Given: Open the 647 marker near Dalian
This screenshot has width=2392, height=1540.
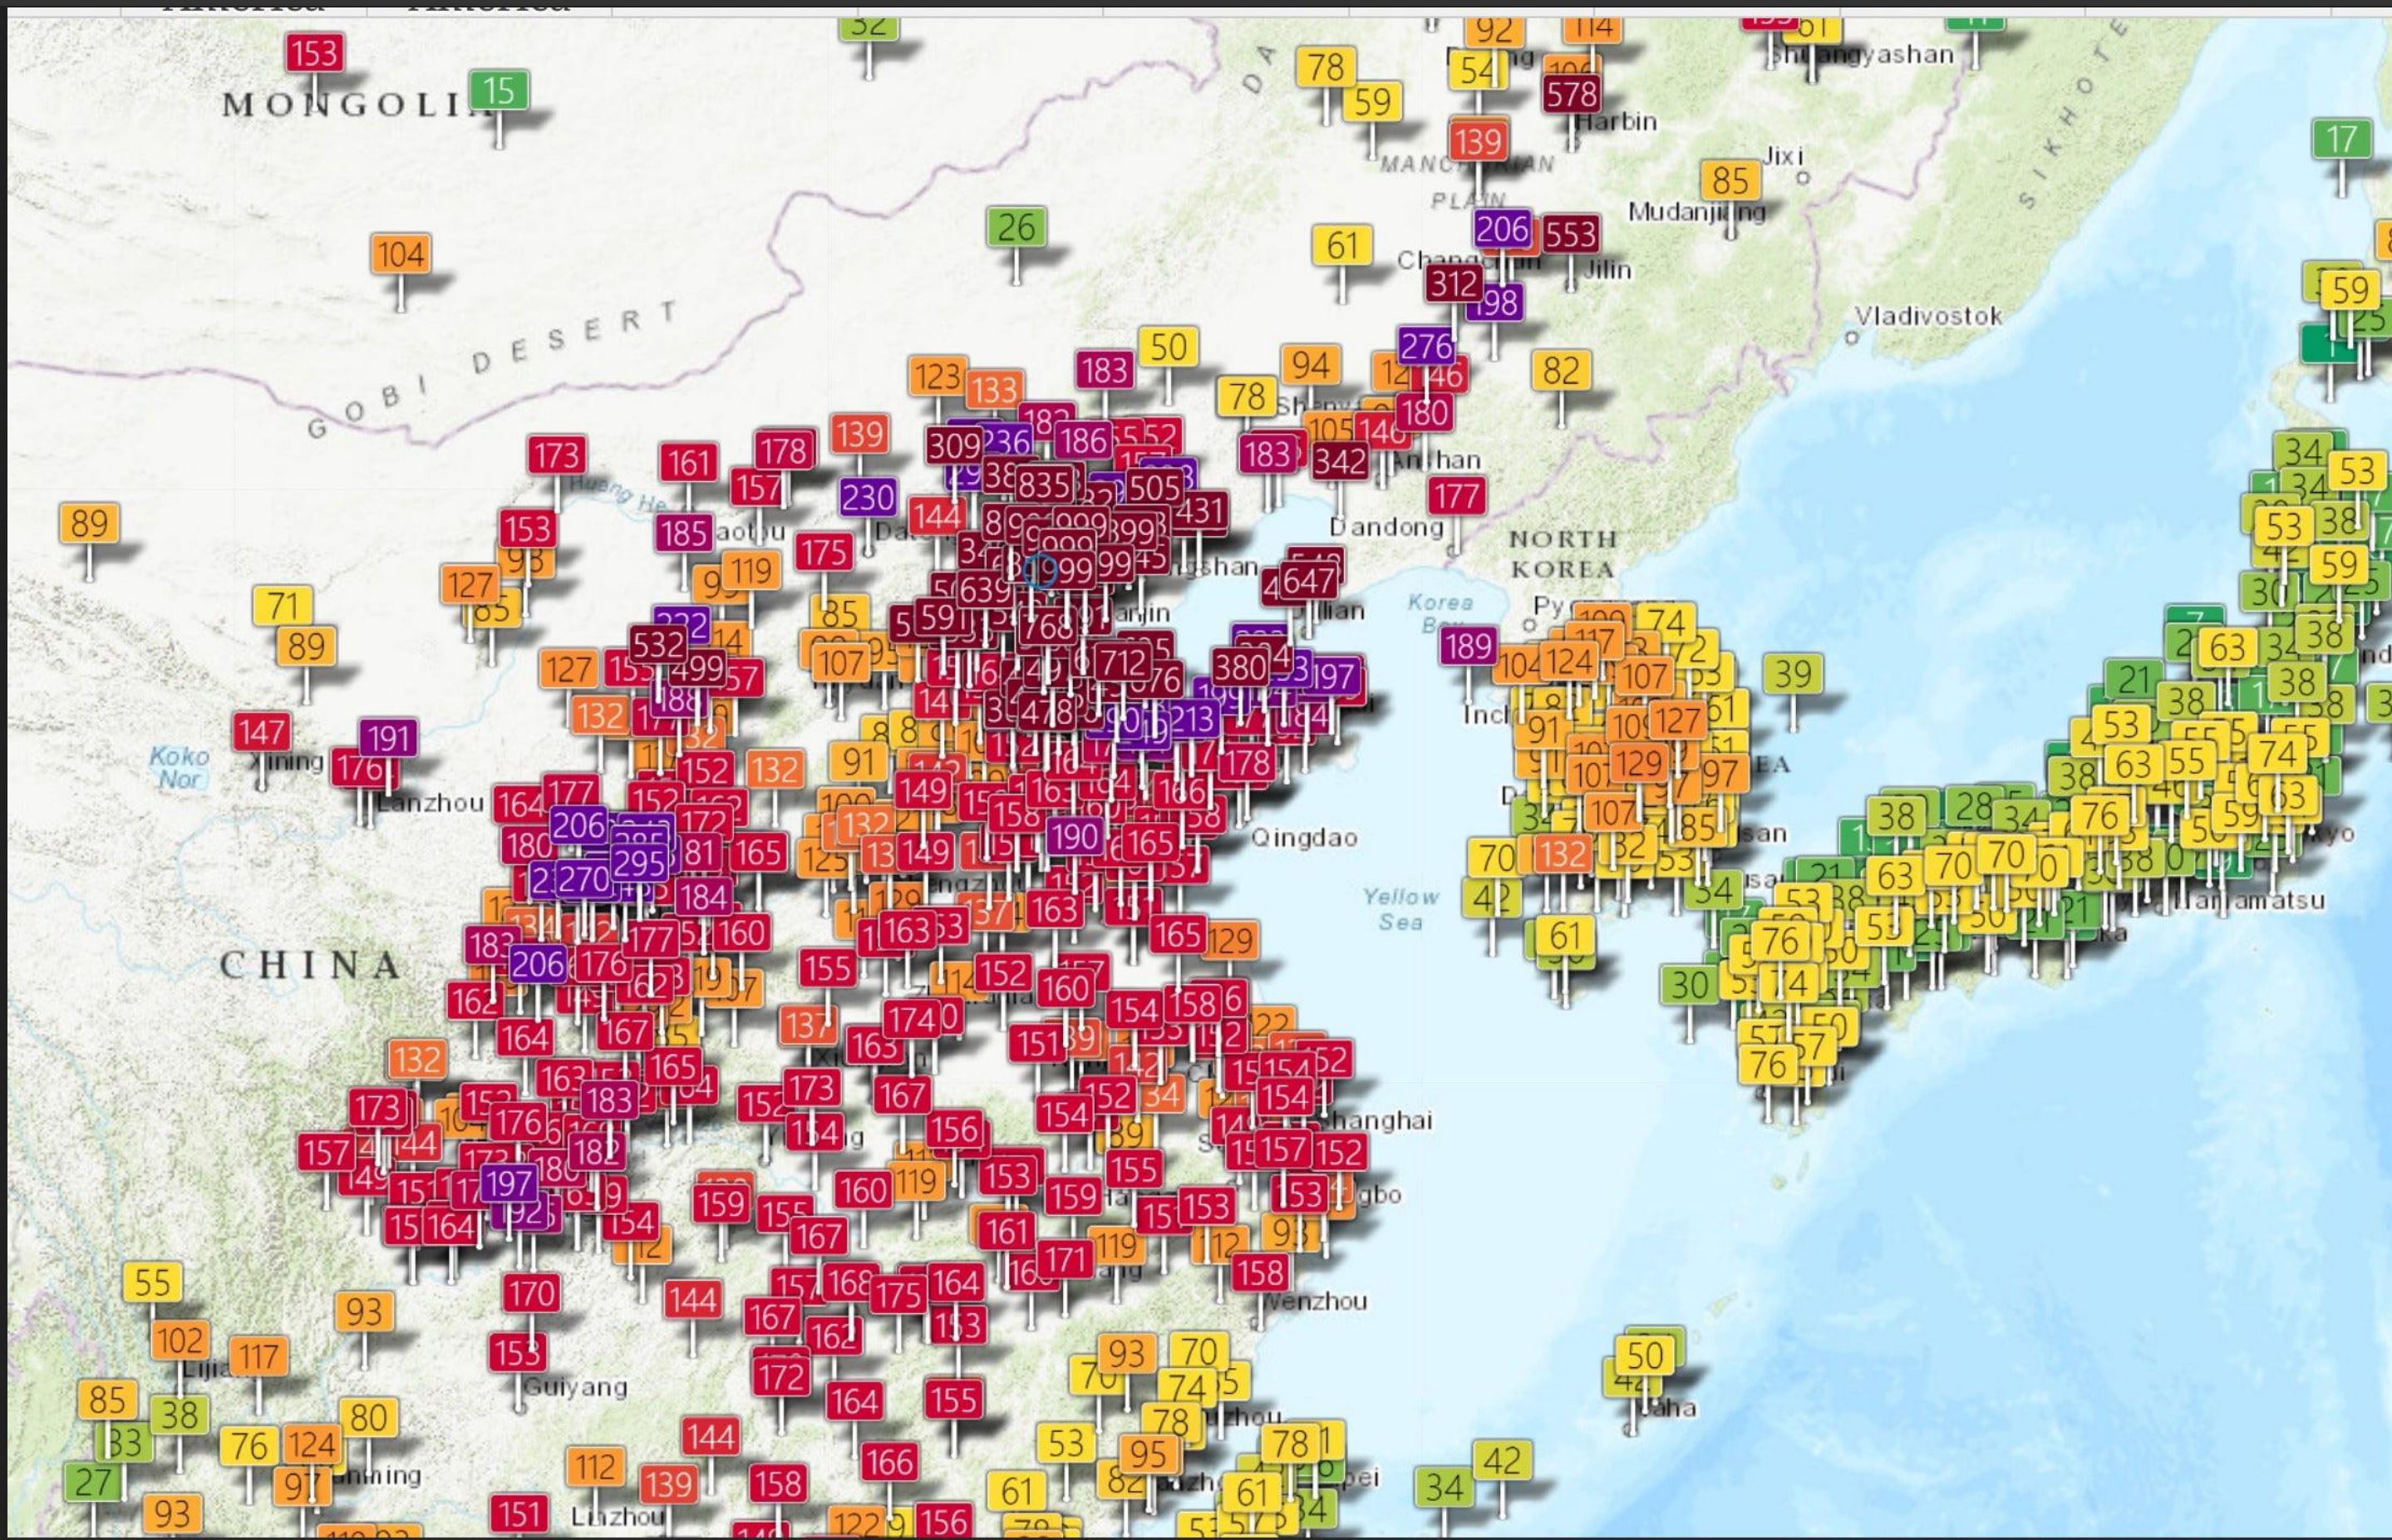Looking at the screenshot, I should point(1308,580).
